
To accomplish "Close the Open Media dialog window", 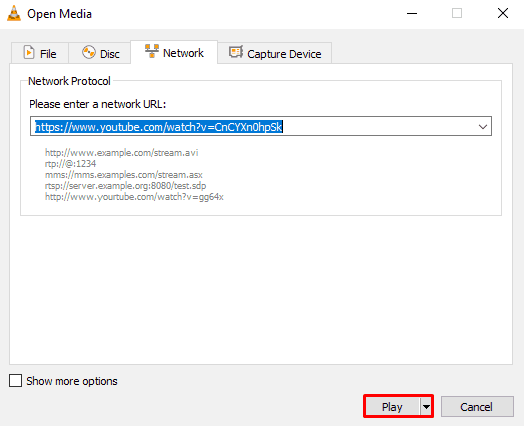I will point(503,14).
